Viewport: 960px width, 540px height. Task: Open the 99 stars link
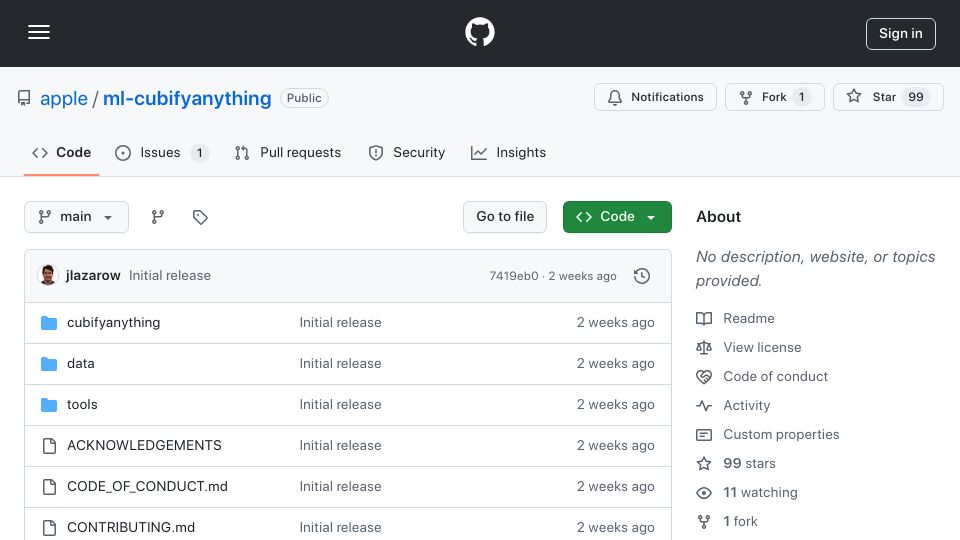(749, 463)
